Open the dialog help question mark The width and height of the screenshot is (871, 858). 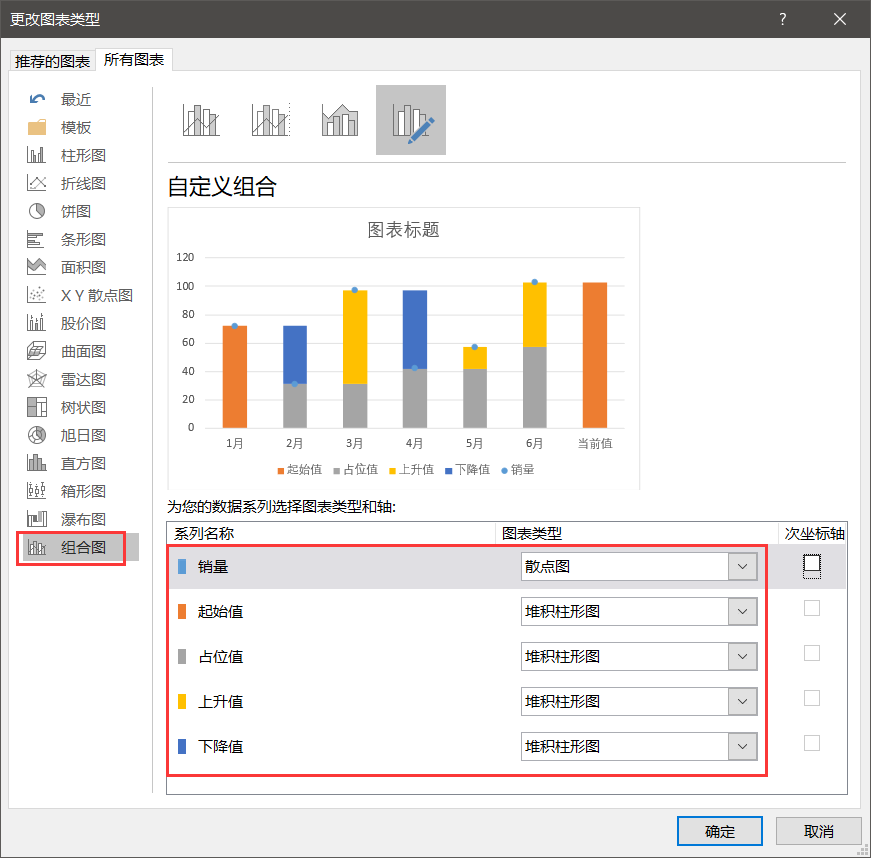tap(783, 19)
